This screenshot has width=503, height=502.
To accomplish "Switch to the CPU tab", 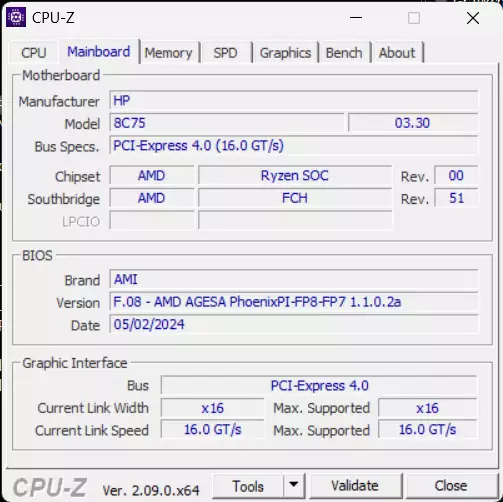I will [34, 53].
